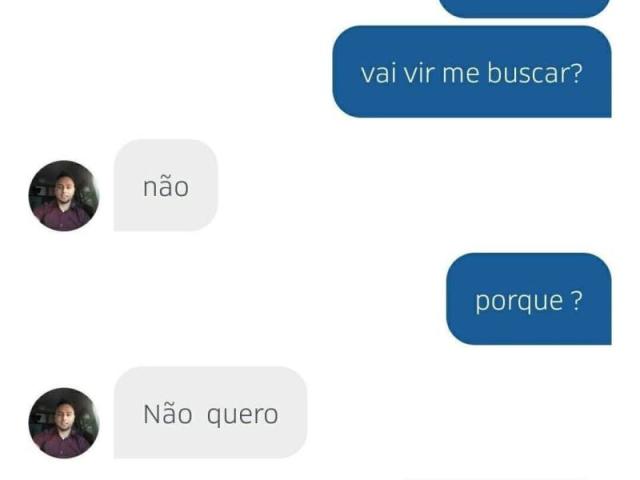
Task: Select the gray "não" reply bubble
Action: pos(166,185)
